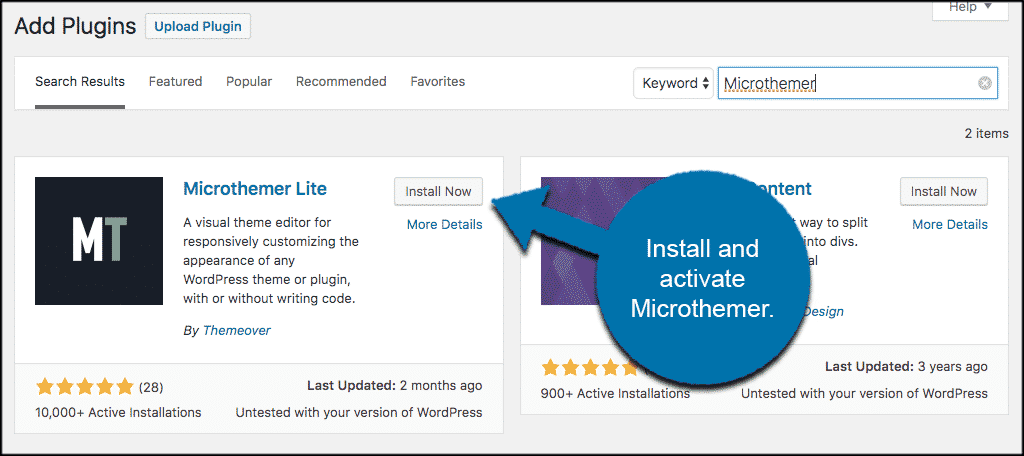The height and width of the screenshot is (456, 1024).
Task: Open More Details for Microthemer Lite
Action: coord(445,224)
